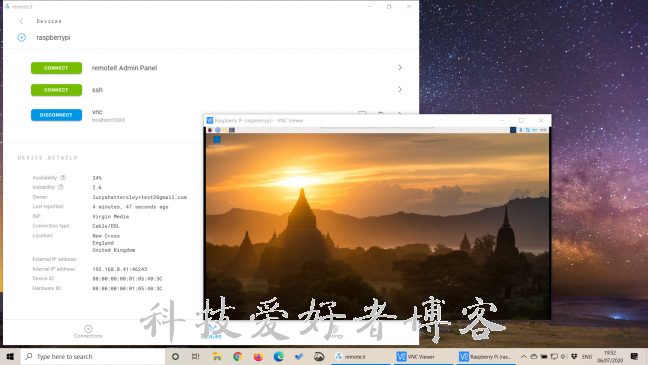
Task: Connect to the ssh service
Action: (56, 90)
